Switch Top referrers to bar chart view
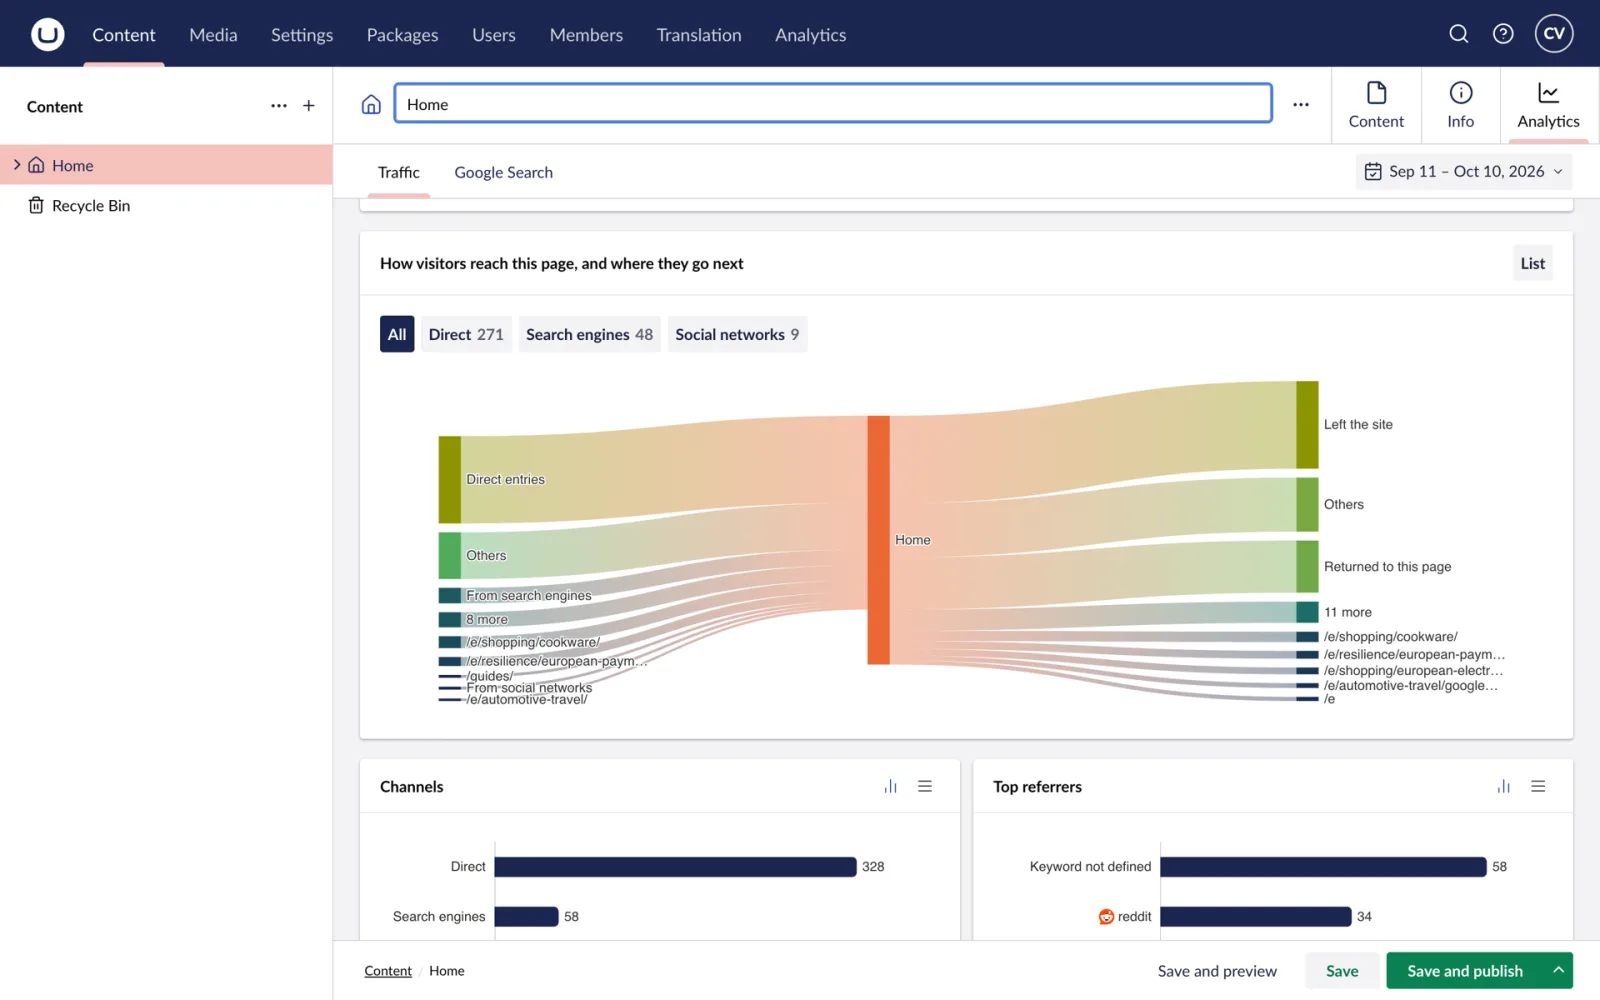 click(x=1503, y=786)
